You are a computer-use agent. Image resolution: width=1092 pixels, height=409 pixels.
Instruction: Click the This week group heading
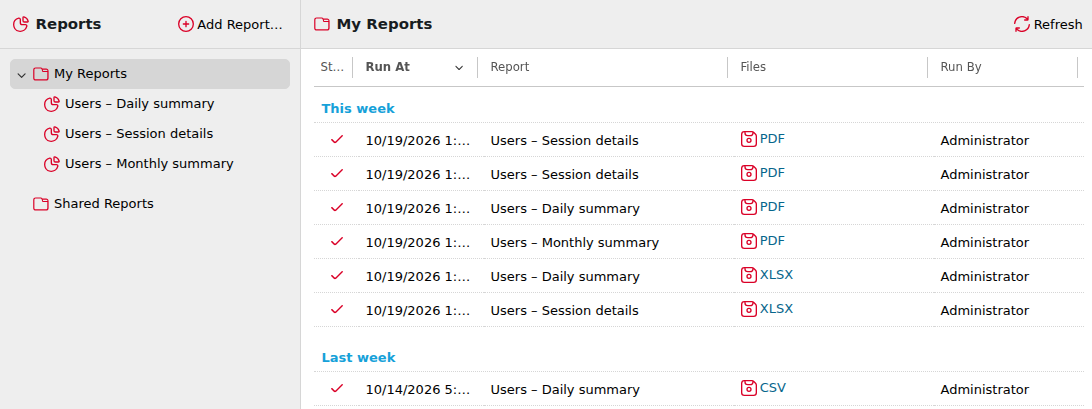click(358, 109)
